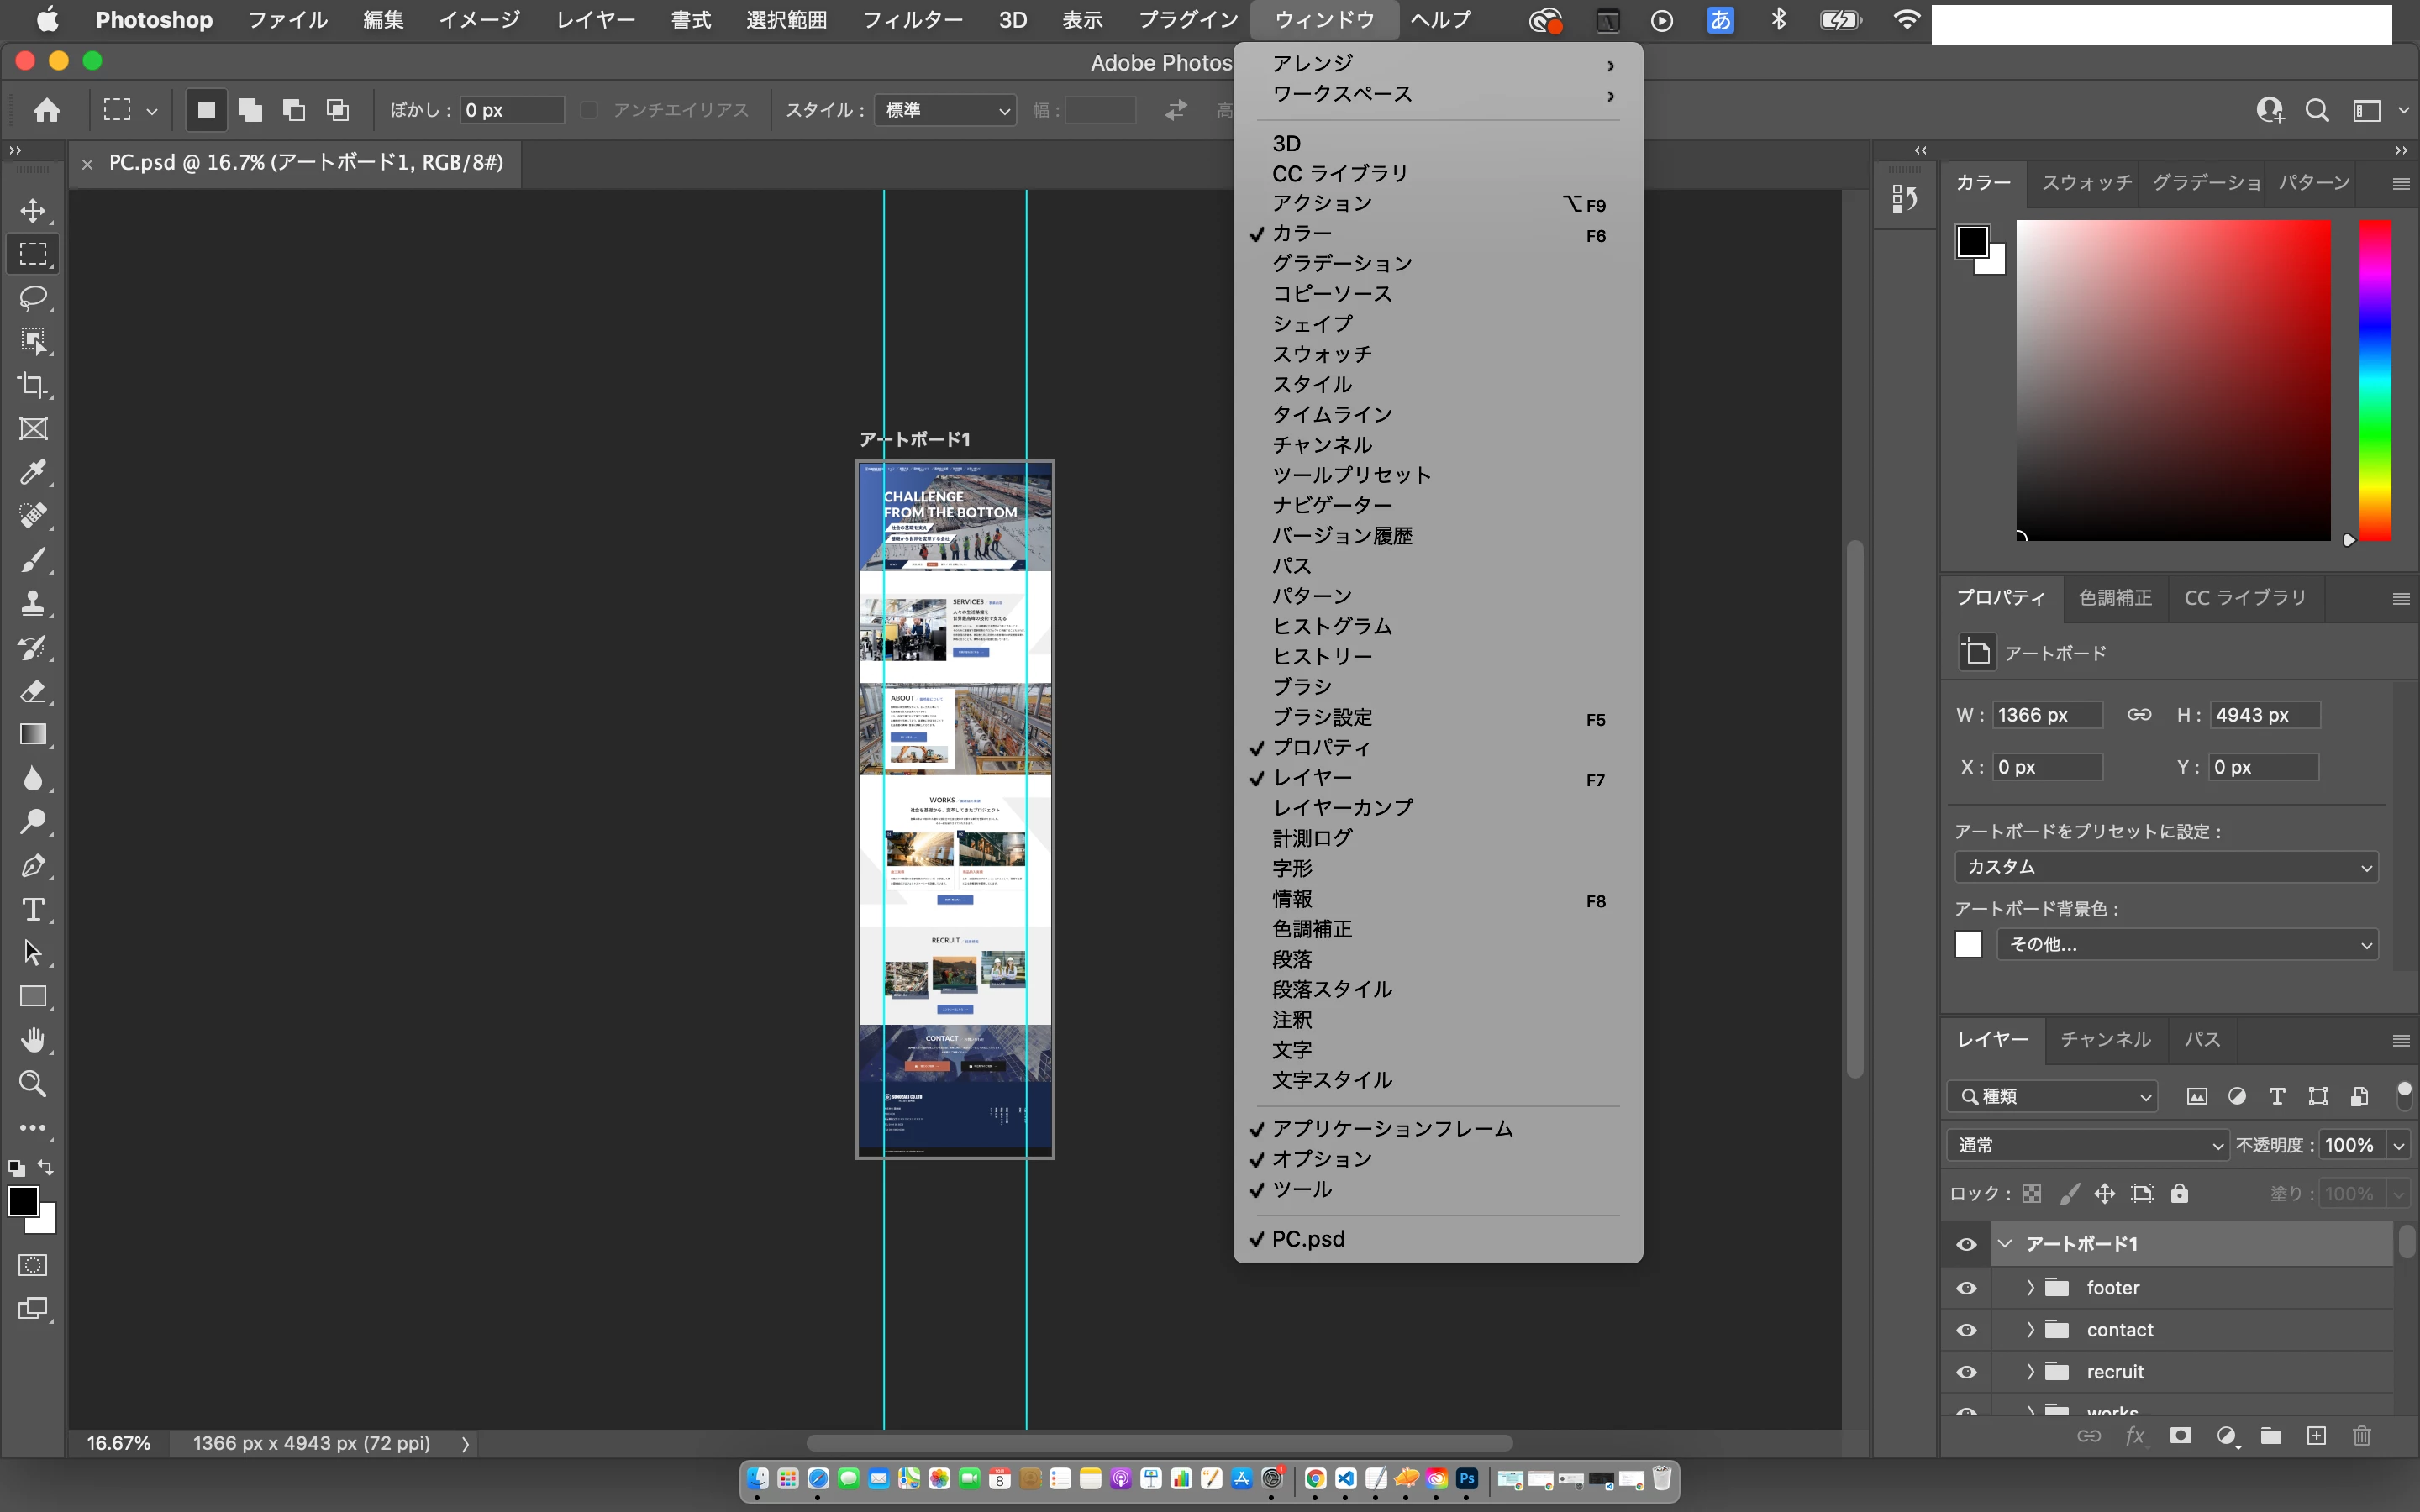Select the Horizontal Type tool
Viewport: 2420px width, 1512px height.
tap(33, 909)
